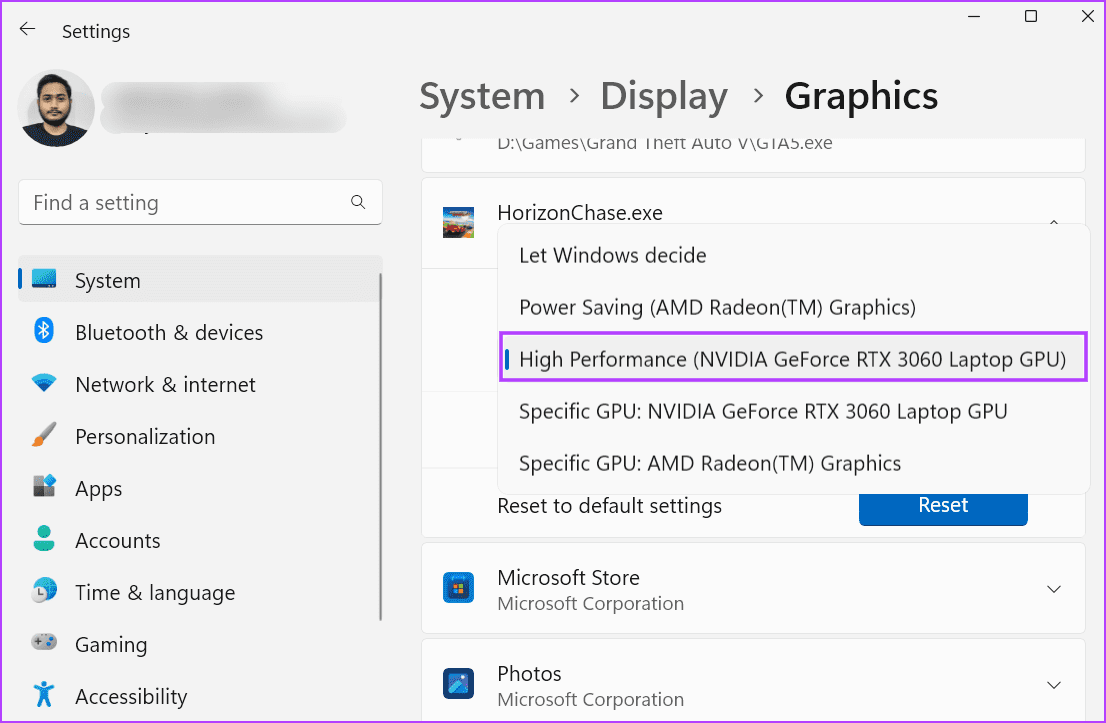The width and height of the screenshot is (1106, 723).
Task: Open Time & language settings
Action: [x=200, y=593]
